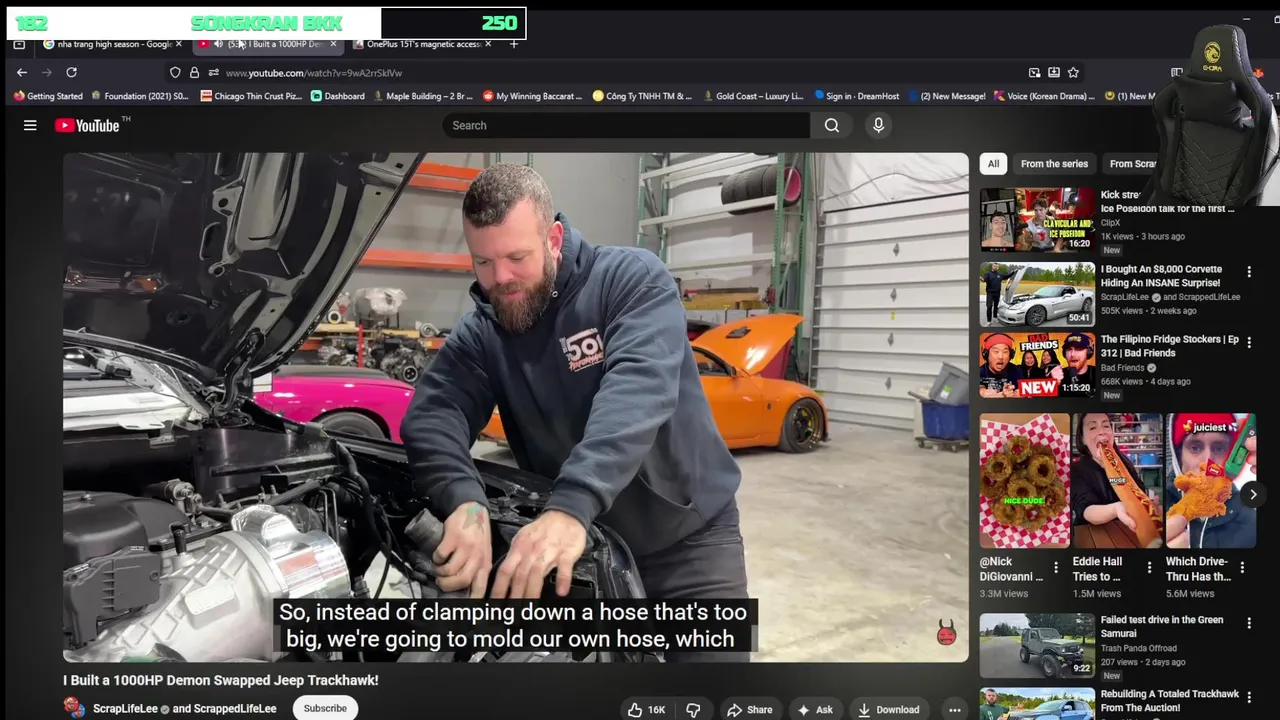1280x720 pixels.
Task: Open options for Eddie Hall short
Action: point(1149,568)
